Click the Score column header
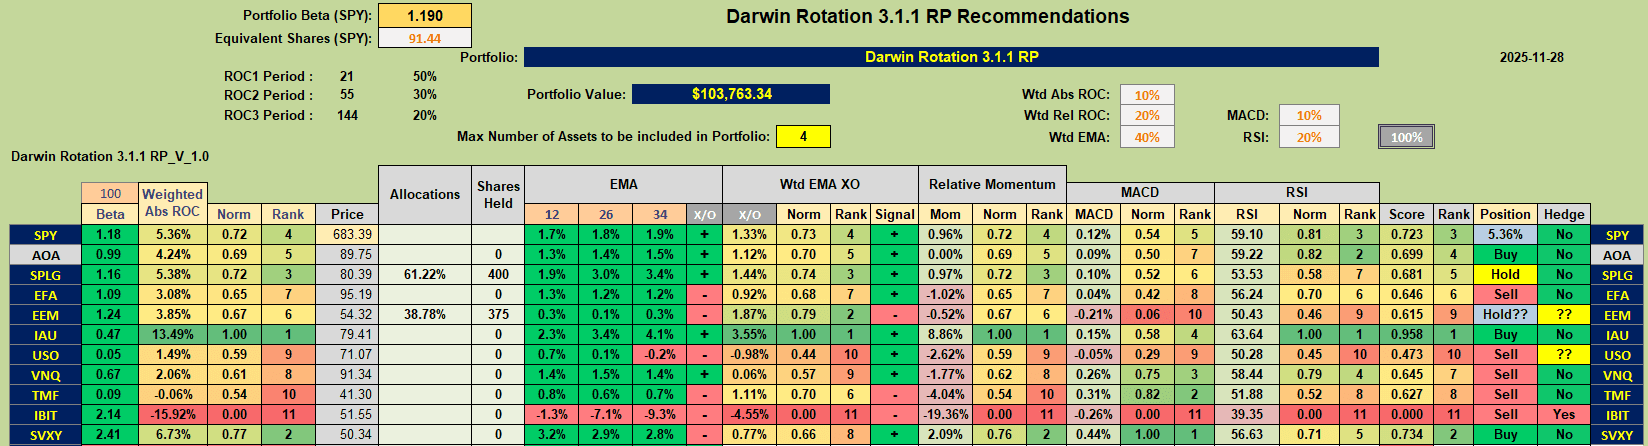 click(x=1406, y=214)
